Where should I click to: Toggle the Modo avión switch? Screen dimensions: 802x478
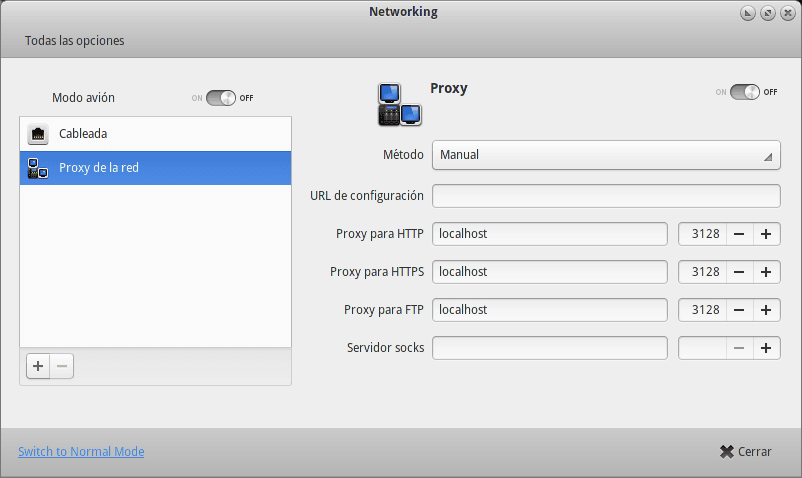221,98
